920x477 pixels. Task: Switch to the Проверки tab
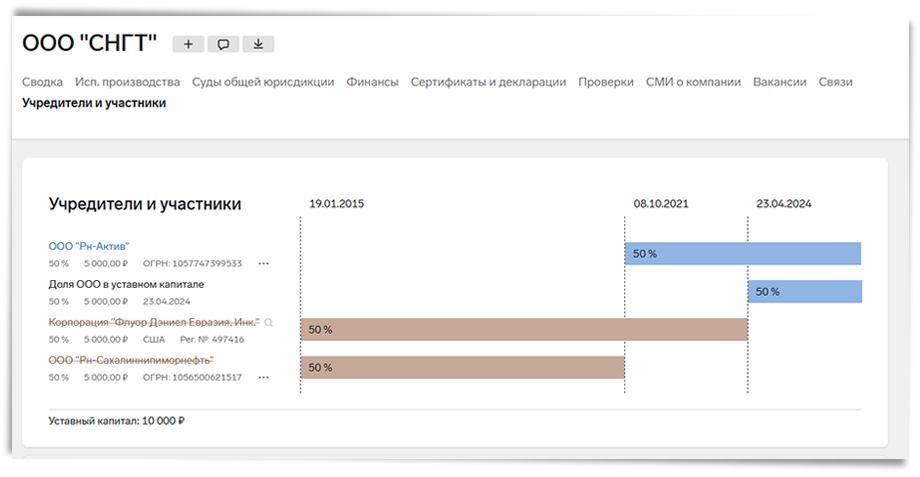(x=606, y=82)
